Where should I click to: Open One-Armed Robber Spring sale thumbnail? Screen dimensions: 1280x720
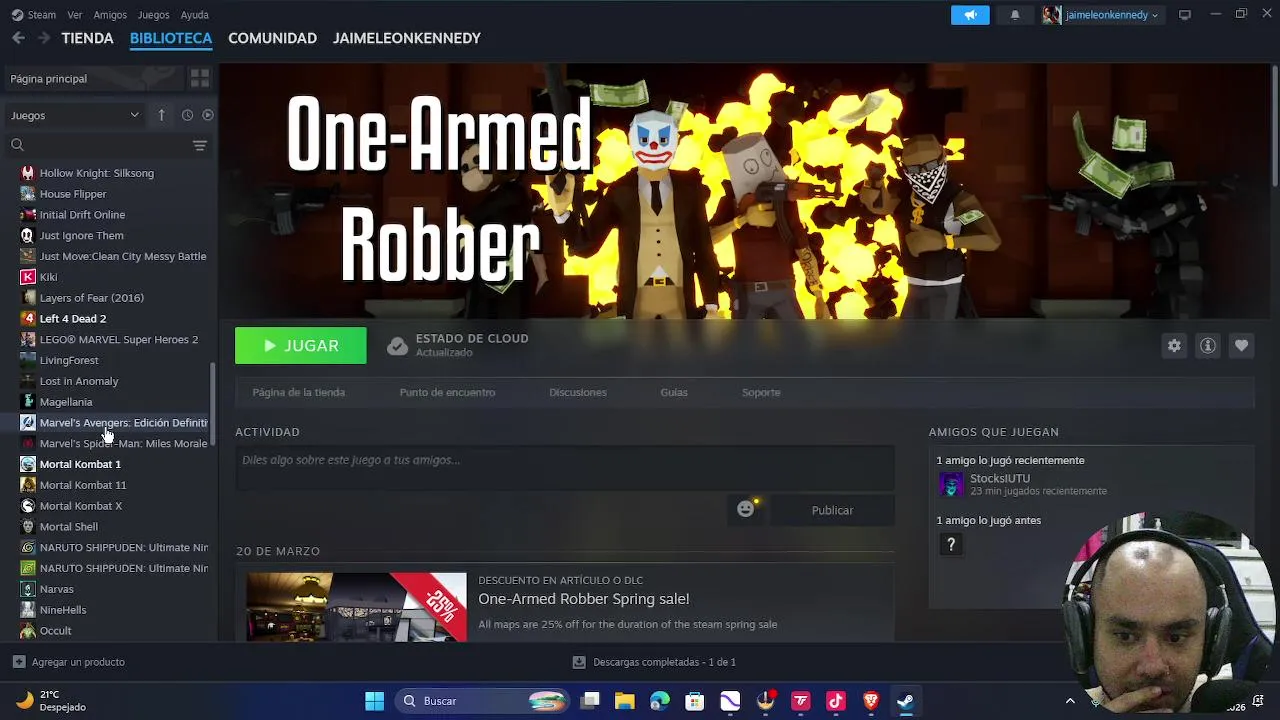click(356, 607)
